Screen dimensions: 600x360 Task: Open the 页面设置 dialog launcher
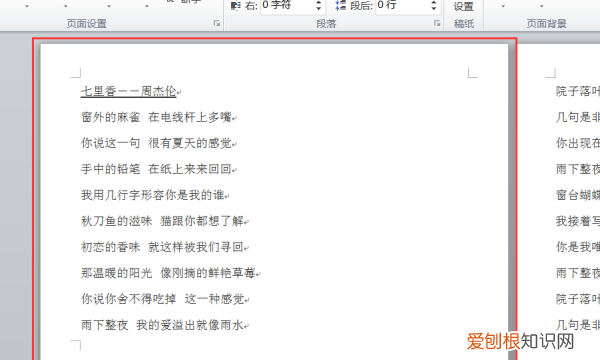point(217,23)
